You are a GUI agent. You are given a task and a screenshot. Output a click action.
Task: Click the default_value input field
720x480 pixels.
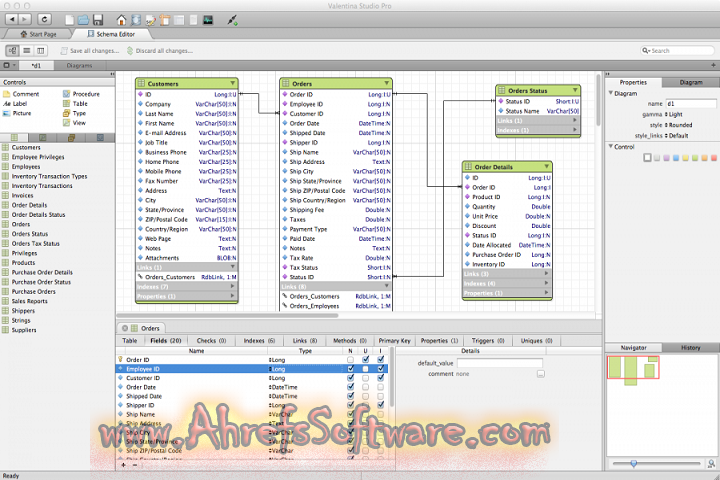point(500,363)
